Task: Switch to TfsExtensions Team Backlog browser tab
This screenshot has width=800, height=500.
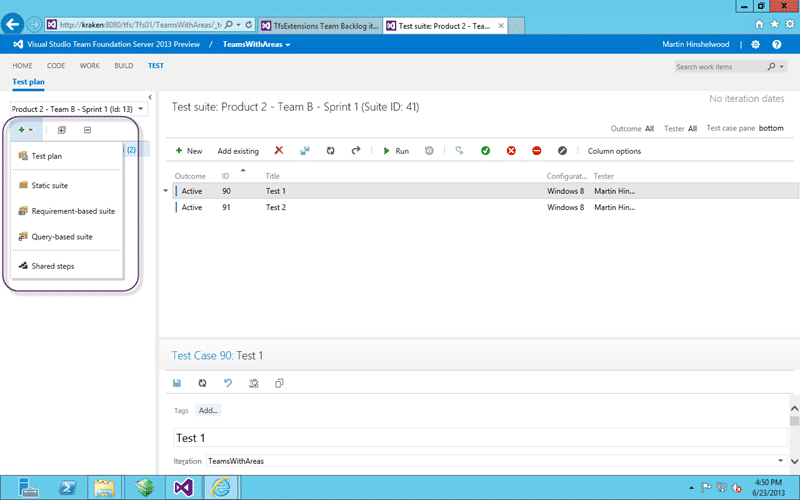Action: point(320,26)
